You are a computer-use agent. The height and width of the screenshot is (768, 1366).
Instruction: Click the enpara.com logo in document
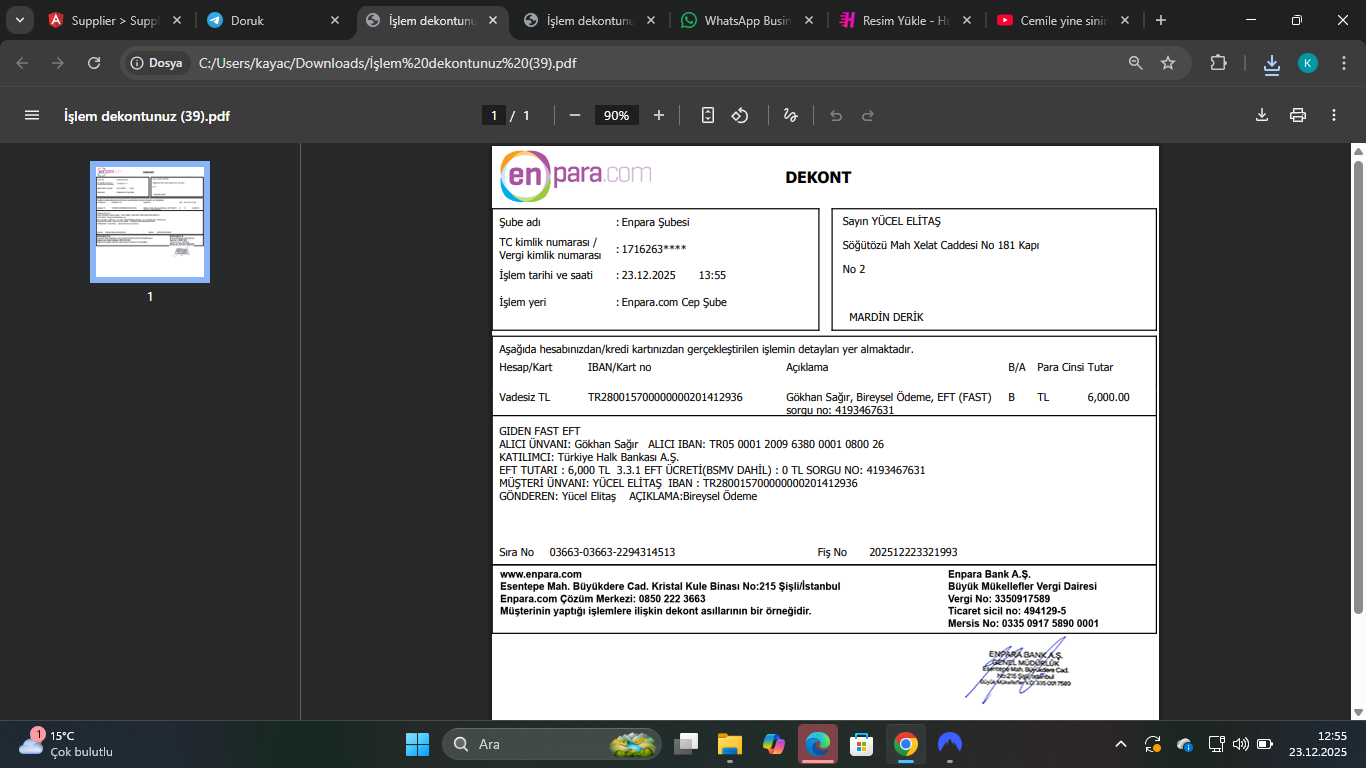tap(576, 176)
